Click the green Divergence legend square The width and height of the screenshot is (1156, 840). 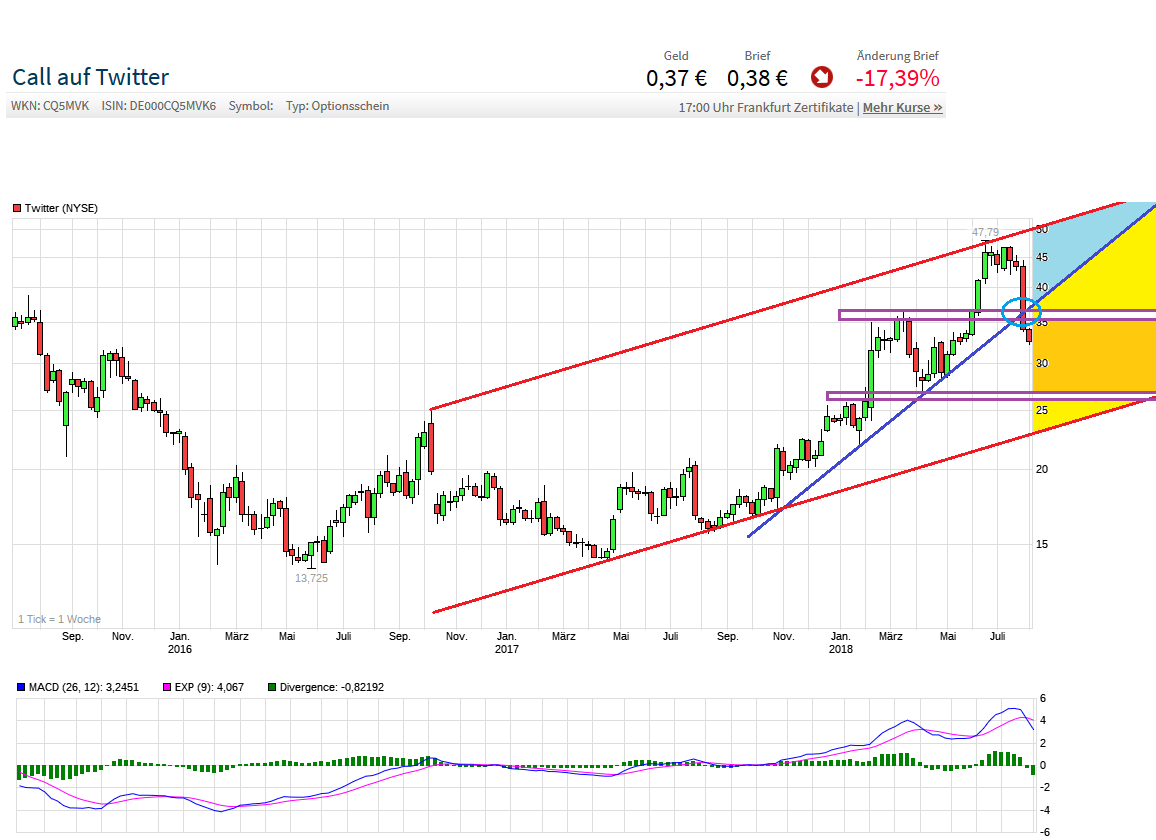(272, 687)
